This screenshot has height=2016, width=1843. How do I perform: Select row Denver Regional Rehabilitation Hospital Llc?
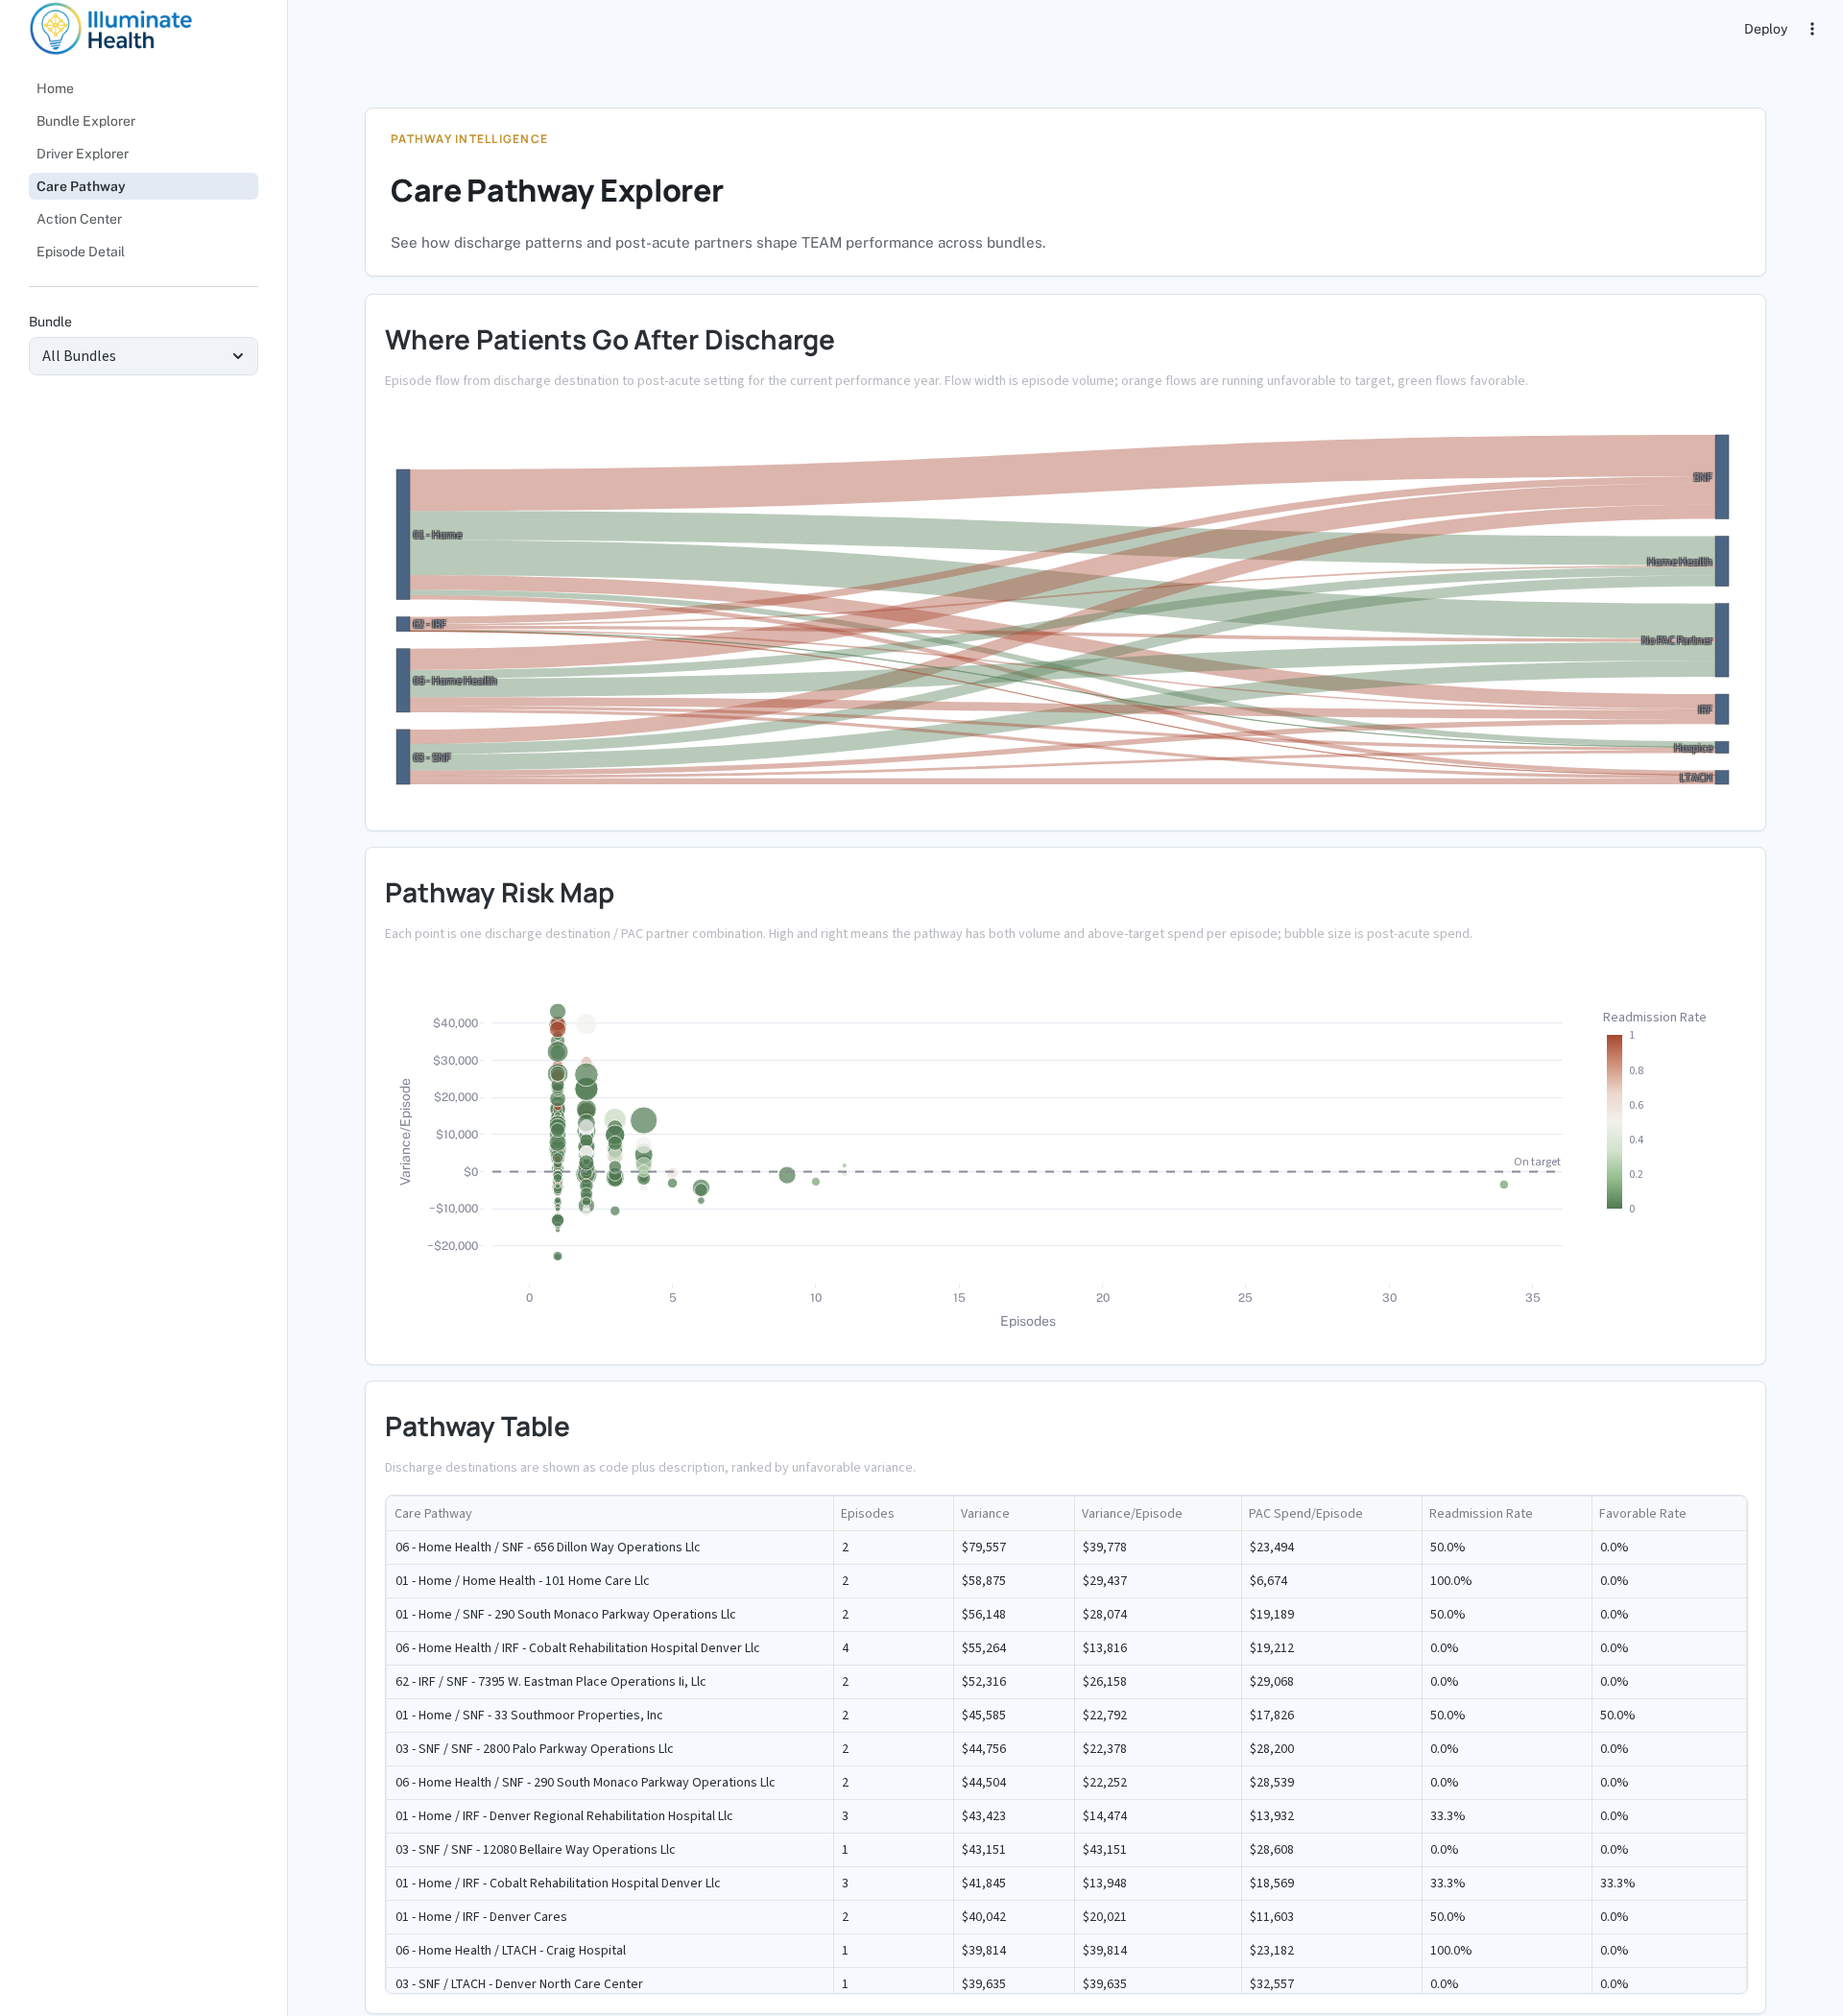click(1066, 1816)
